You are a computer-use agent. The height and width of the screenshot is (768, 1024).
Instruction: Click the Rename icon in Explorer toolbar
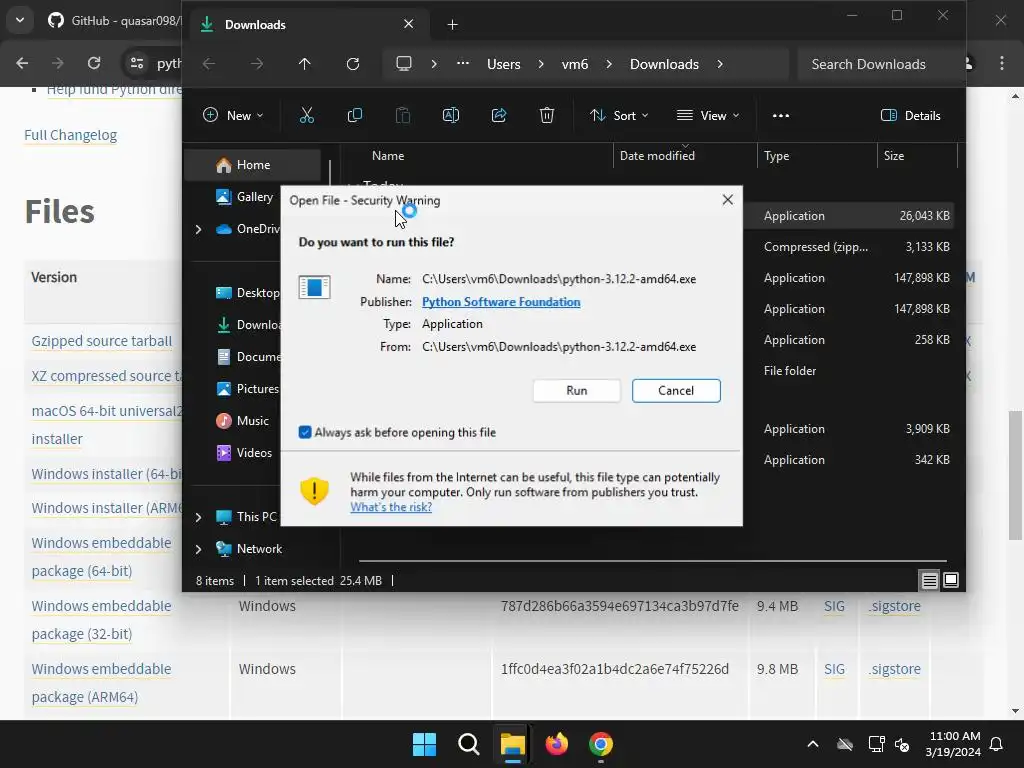tap(451, 116)
